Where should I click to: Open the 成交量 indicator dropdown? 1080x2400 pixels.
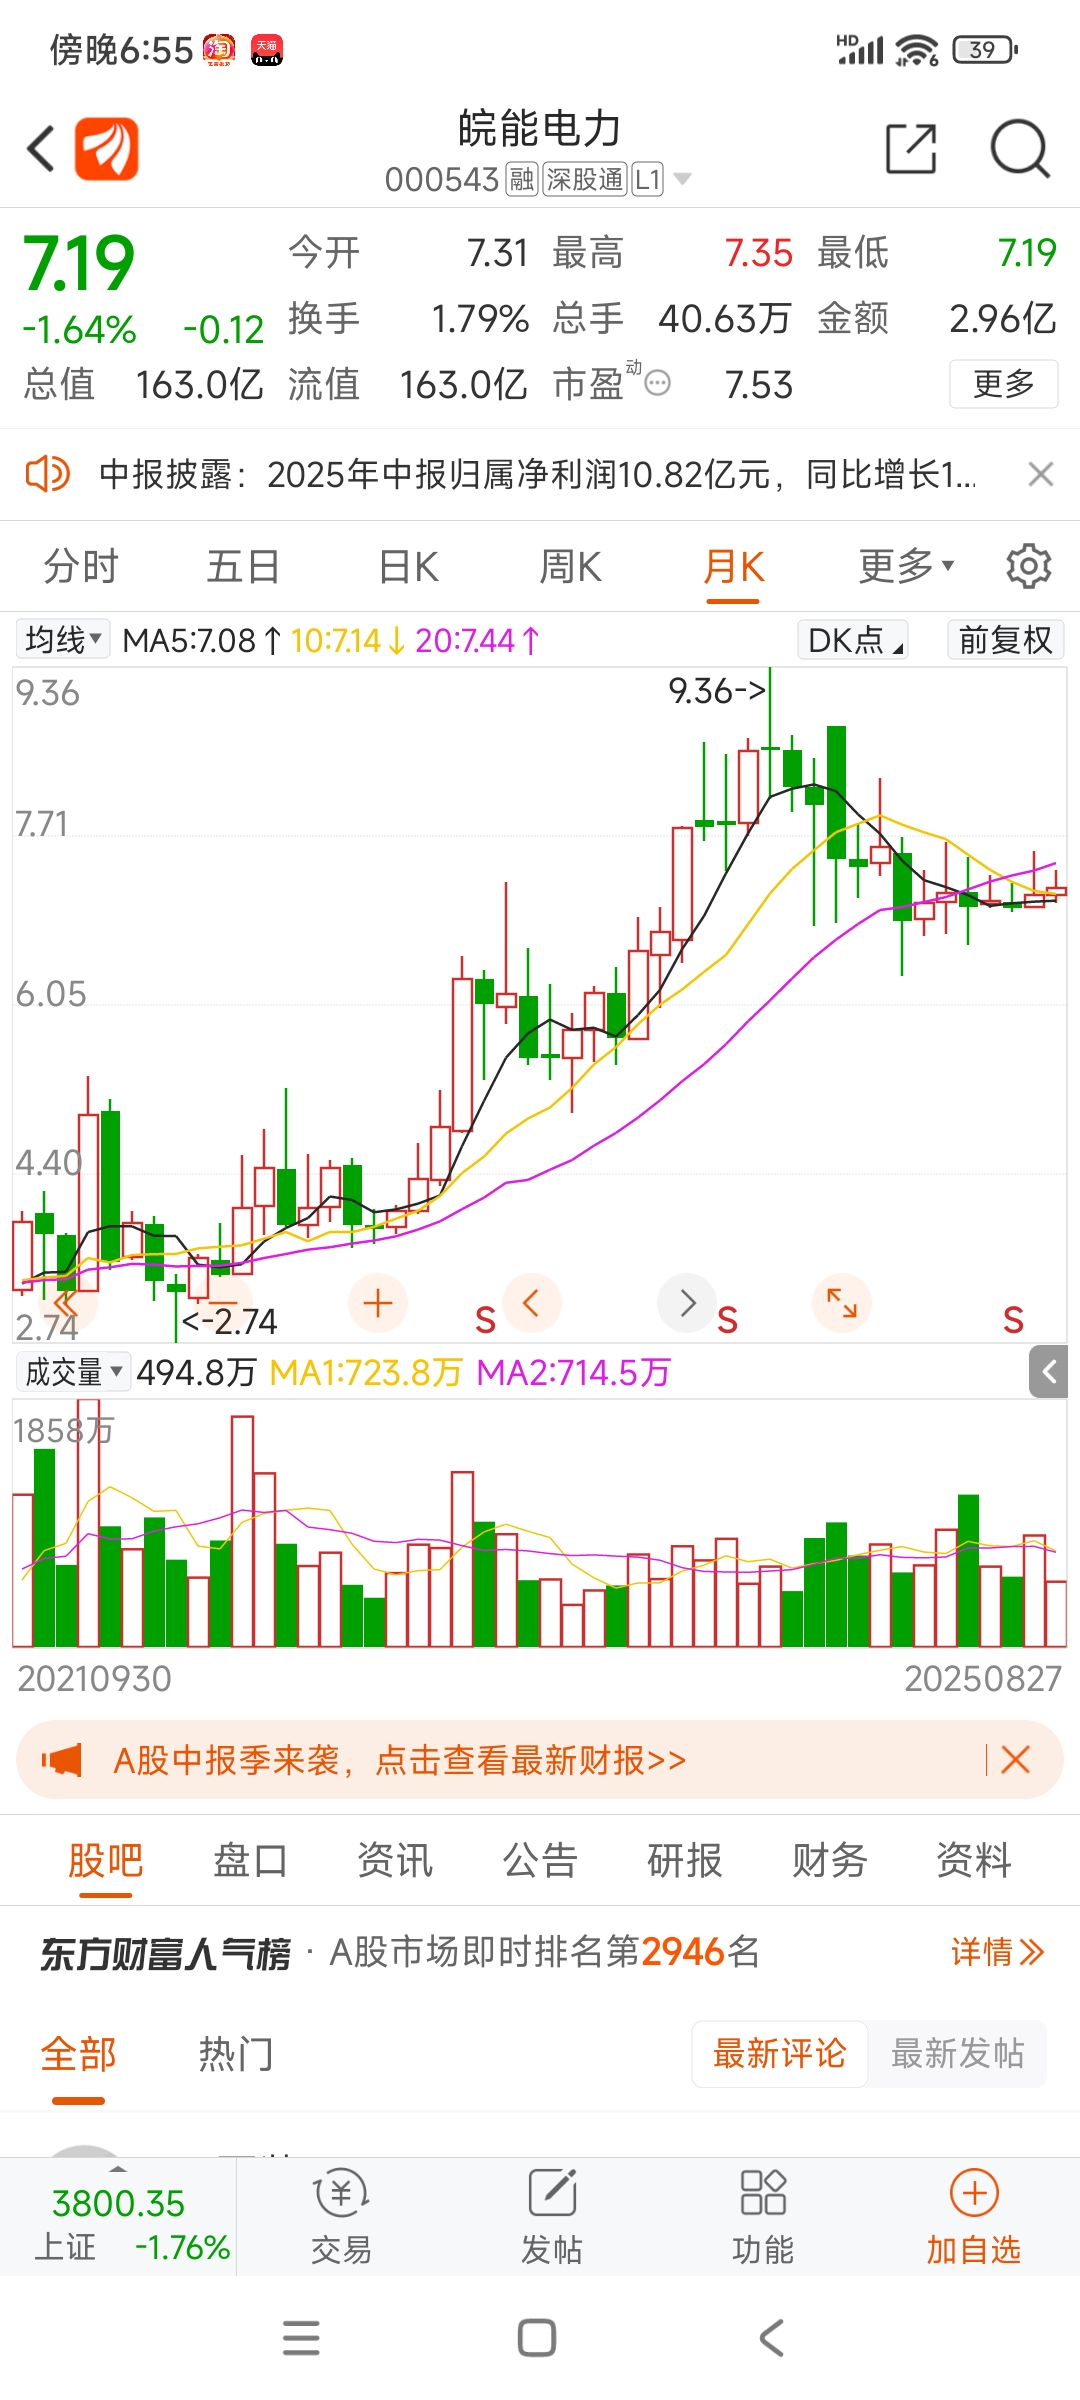tap(73, 1372)
